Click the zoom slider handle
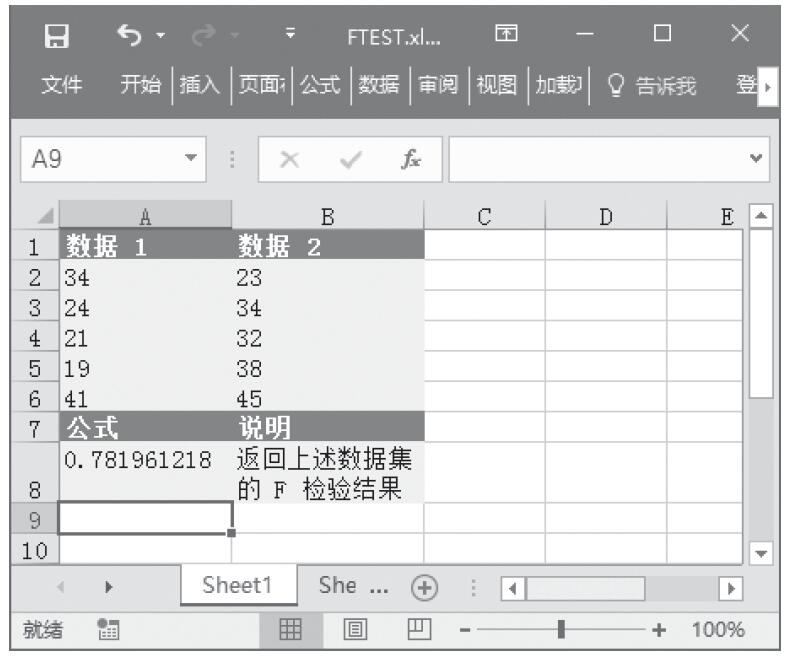 562,630
